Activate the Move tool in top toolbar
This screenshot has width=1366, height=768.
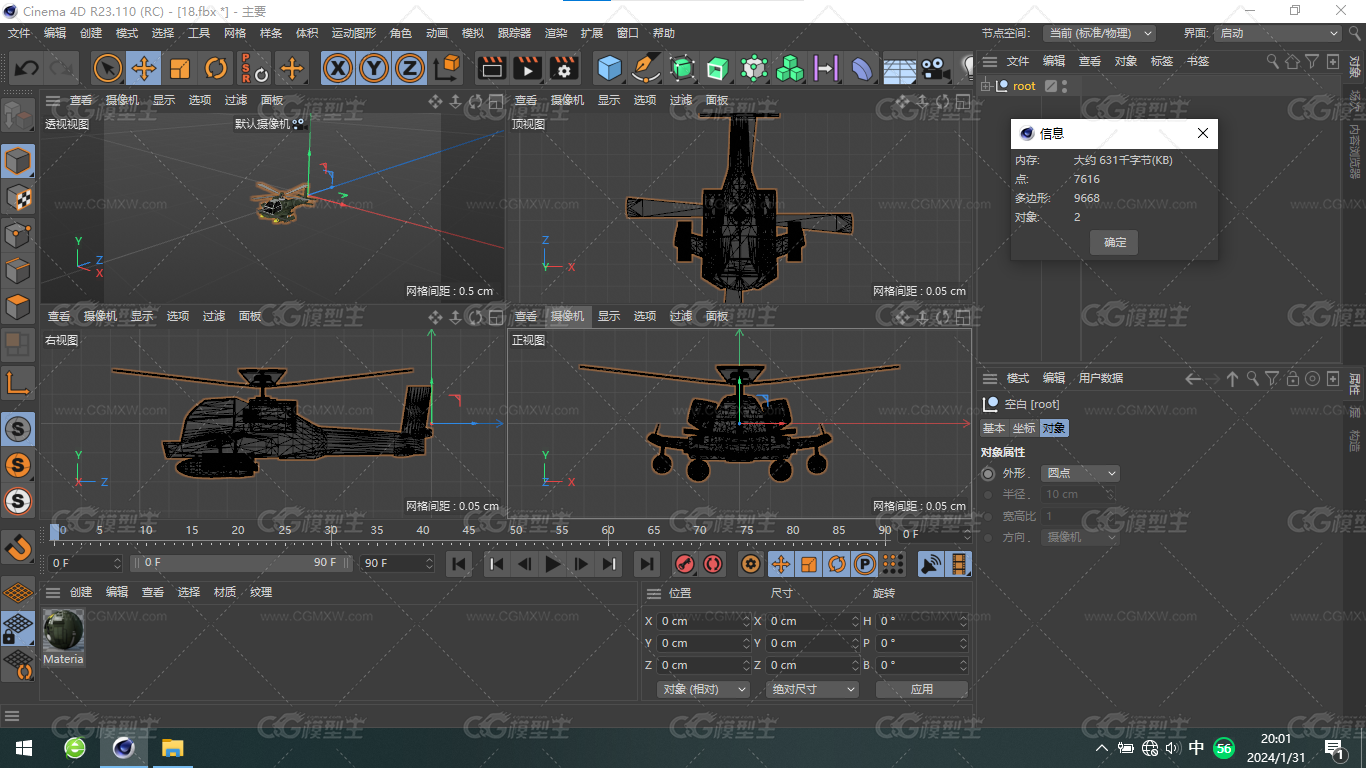pyautogui.click(x=144, y=68)
